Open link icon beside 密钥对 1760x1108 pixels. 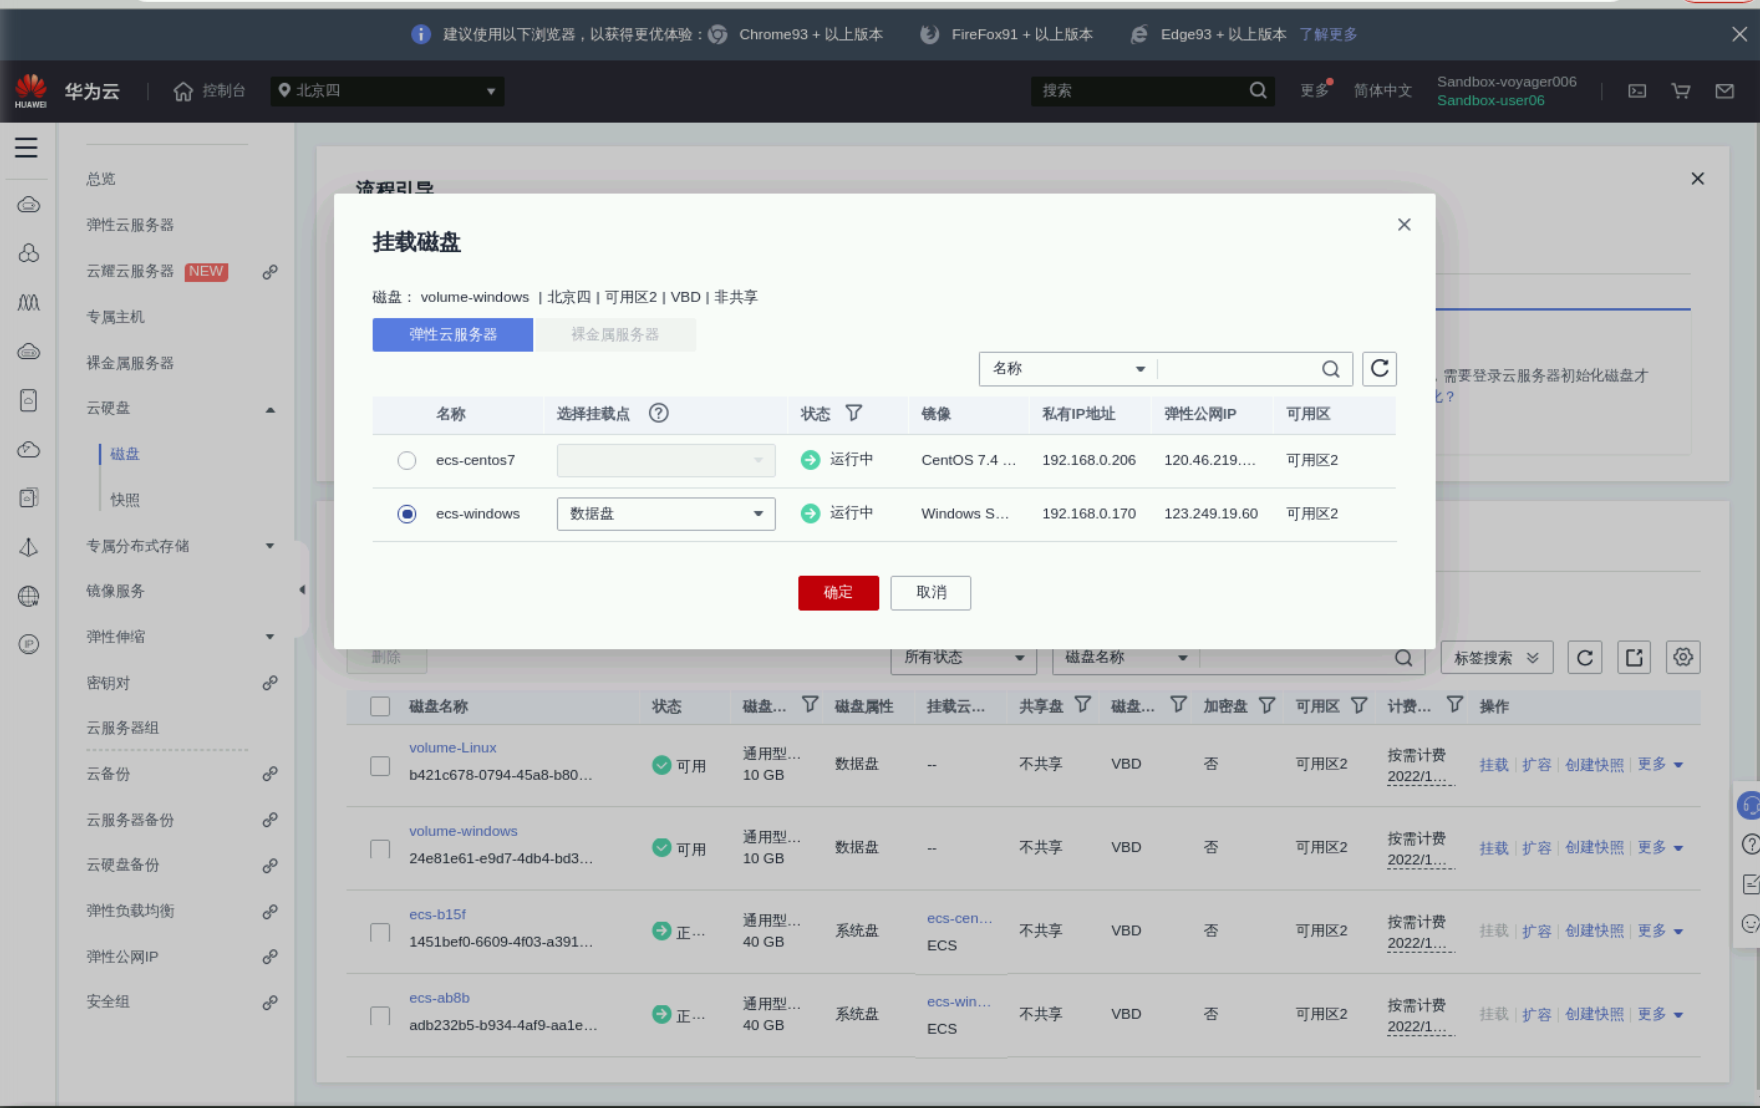(x=270, y=683)
